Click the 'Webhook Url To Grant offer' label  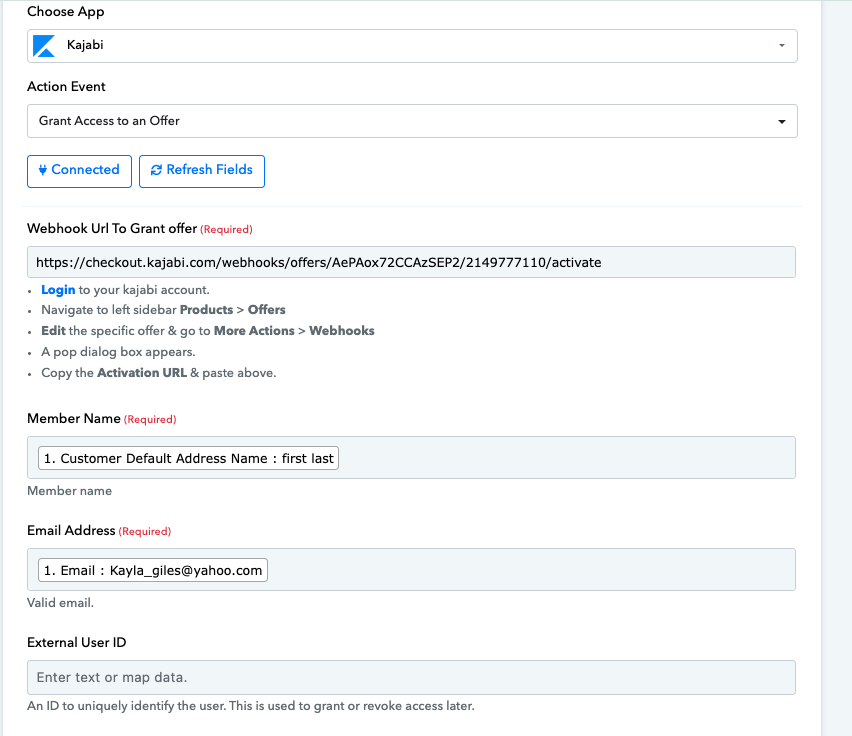(x=112, y=229)
